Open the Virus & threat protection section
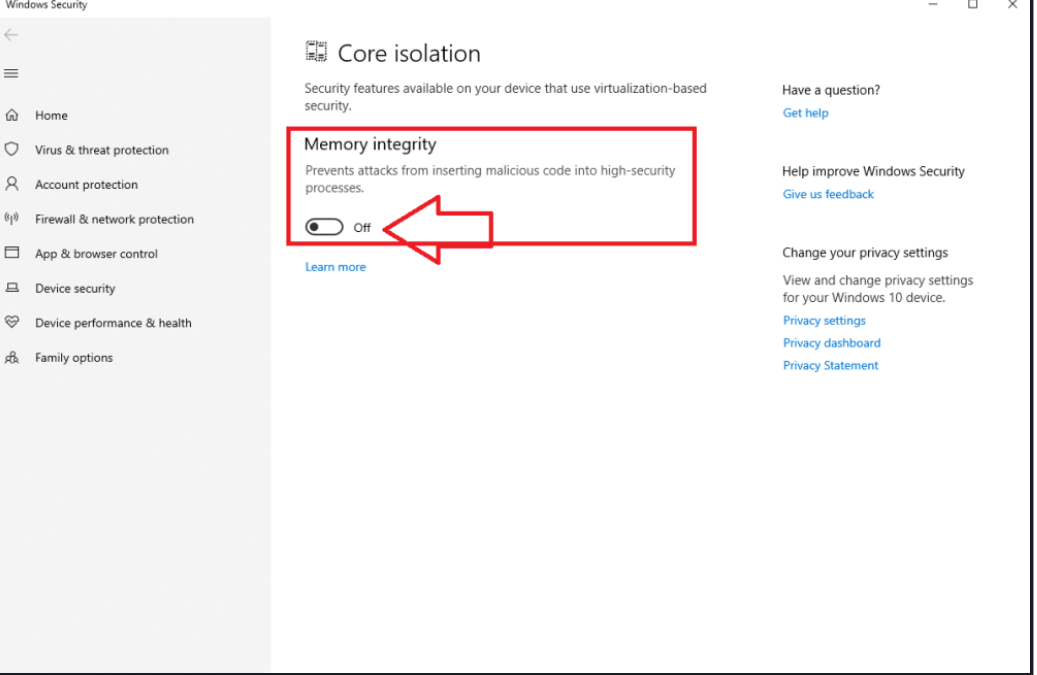 click(101, 149)
